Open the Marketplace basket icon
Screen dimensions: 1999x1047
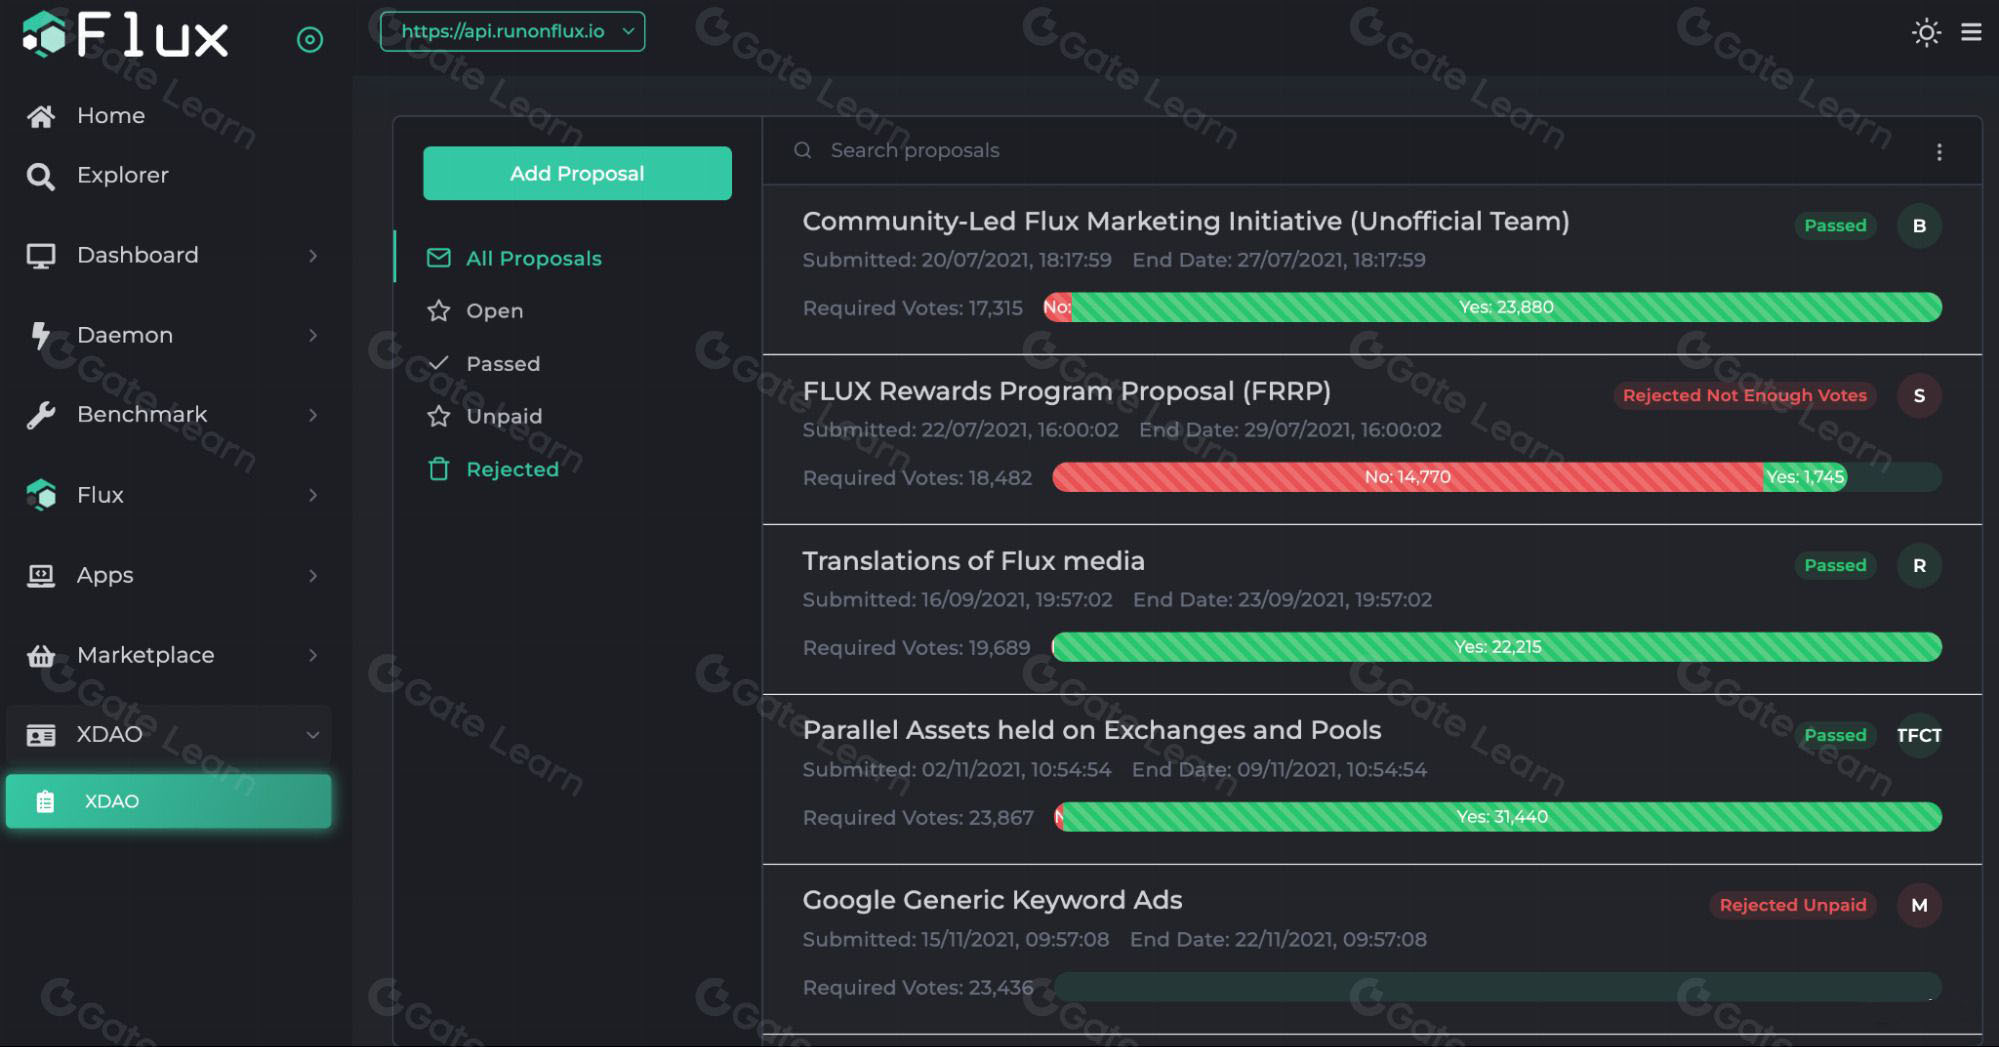(41, 656)
